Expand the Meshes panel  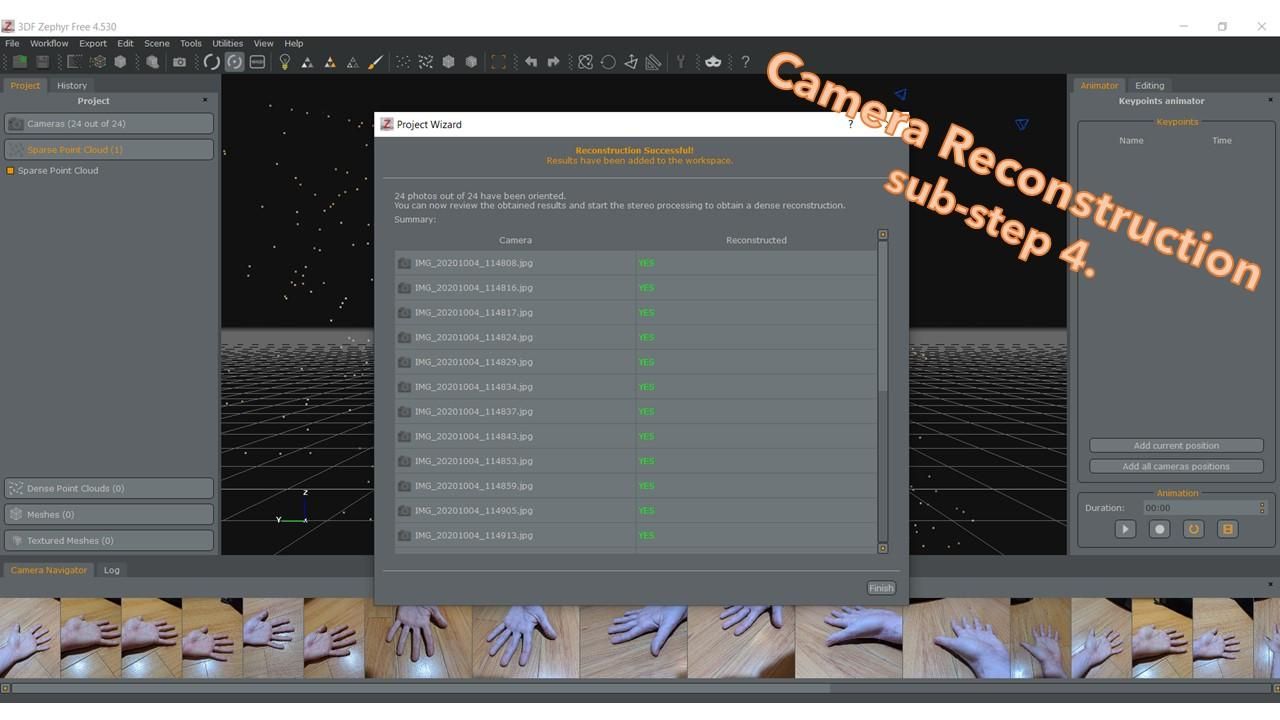coord(109,514)
